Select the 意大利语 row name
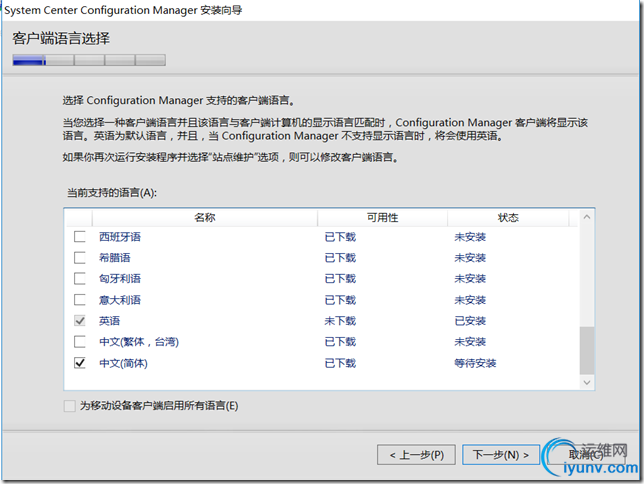The height and width of the screenshot is (484, 644). tap(120, 300)
